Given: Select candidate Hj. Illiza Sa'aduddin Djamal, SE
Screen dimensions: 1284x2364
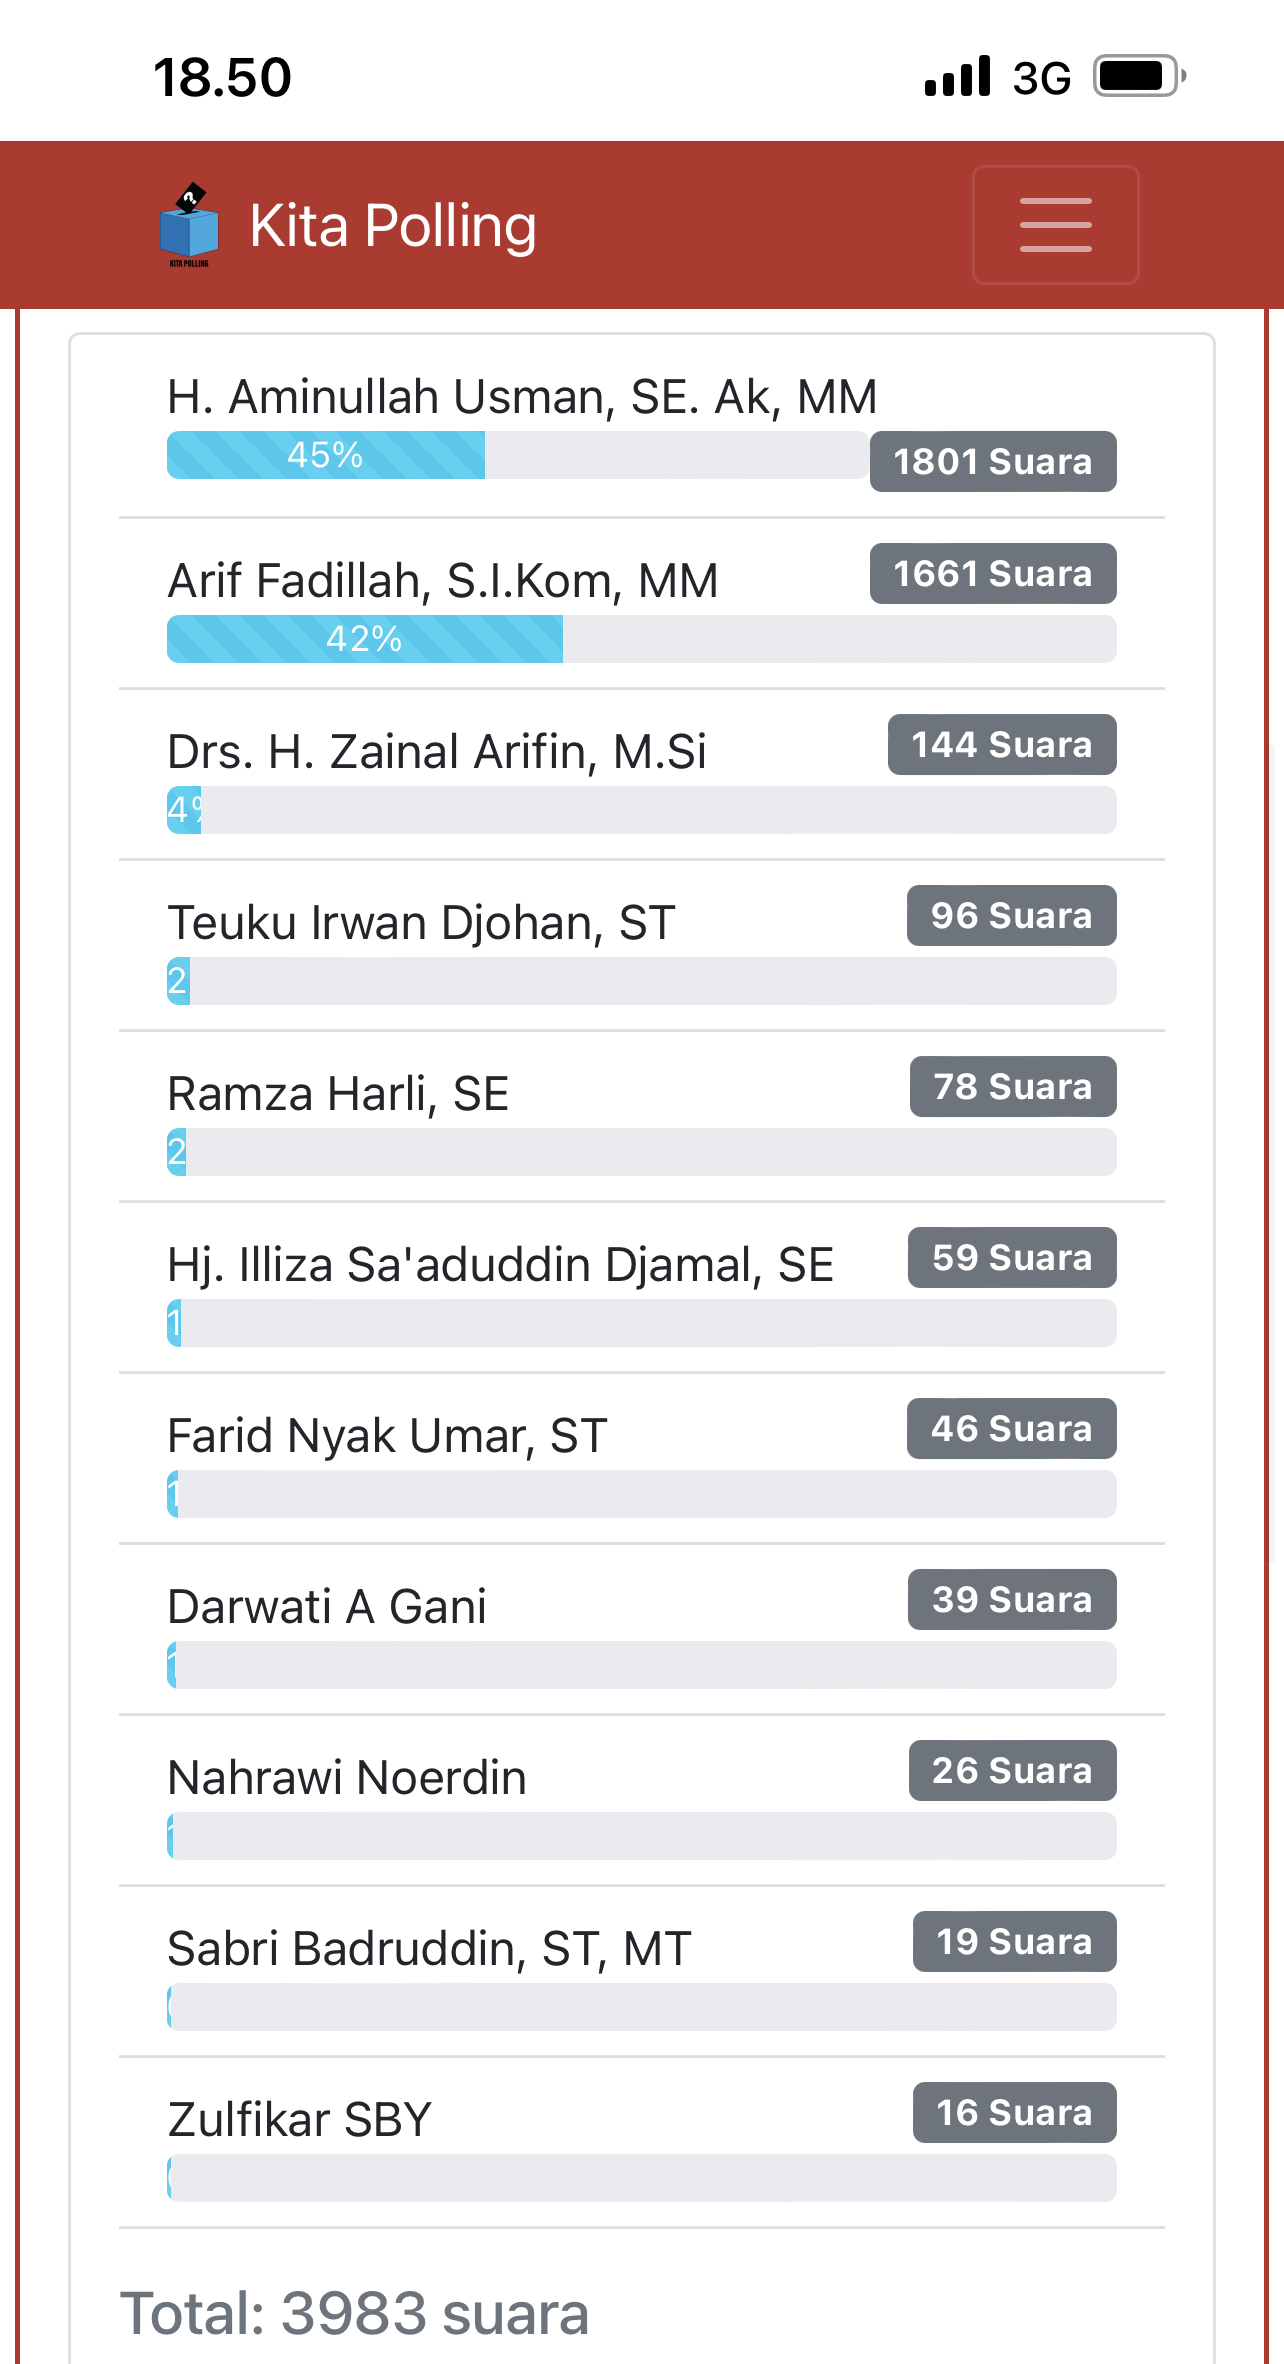Looking at the screenshot, I should pos(500,1265).
